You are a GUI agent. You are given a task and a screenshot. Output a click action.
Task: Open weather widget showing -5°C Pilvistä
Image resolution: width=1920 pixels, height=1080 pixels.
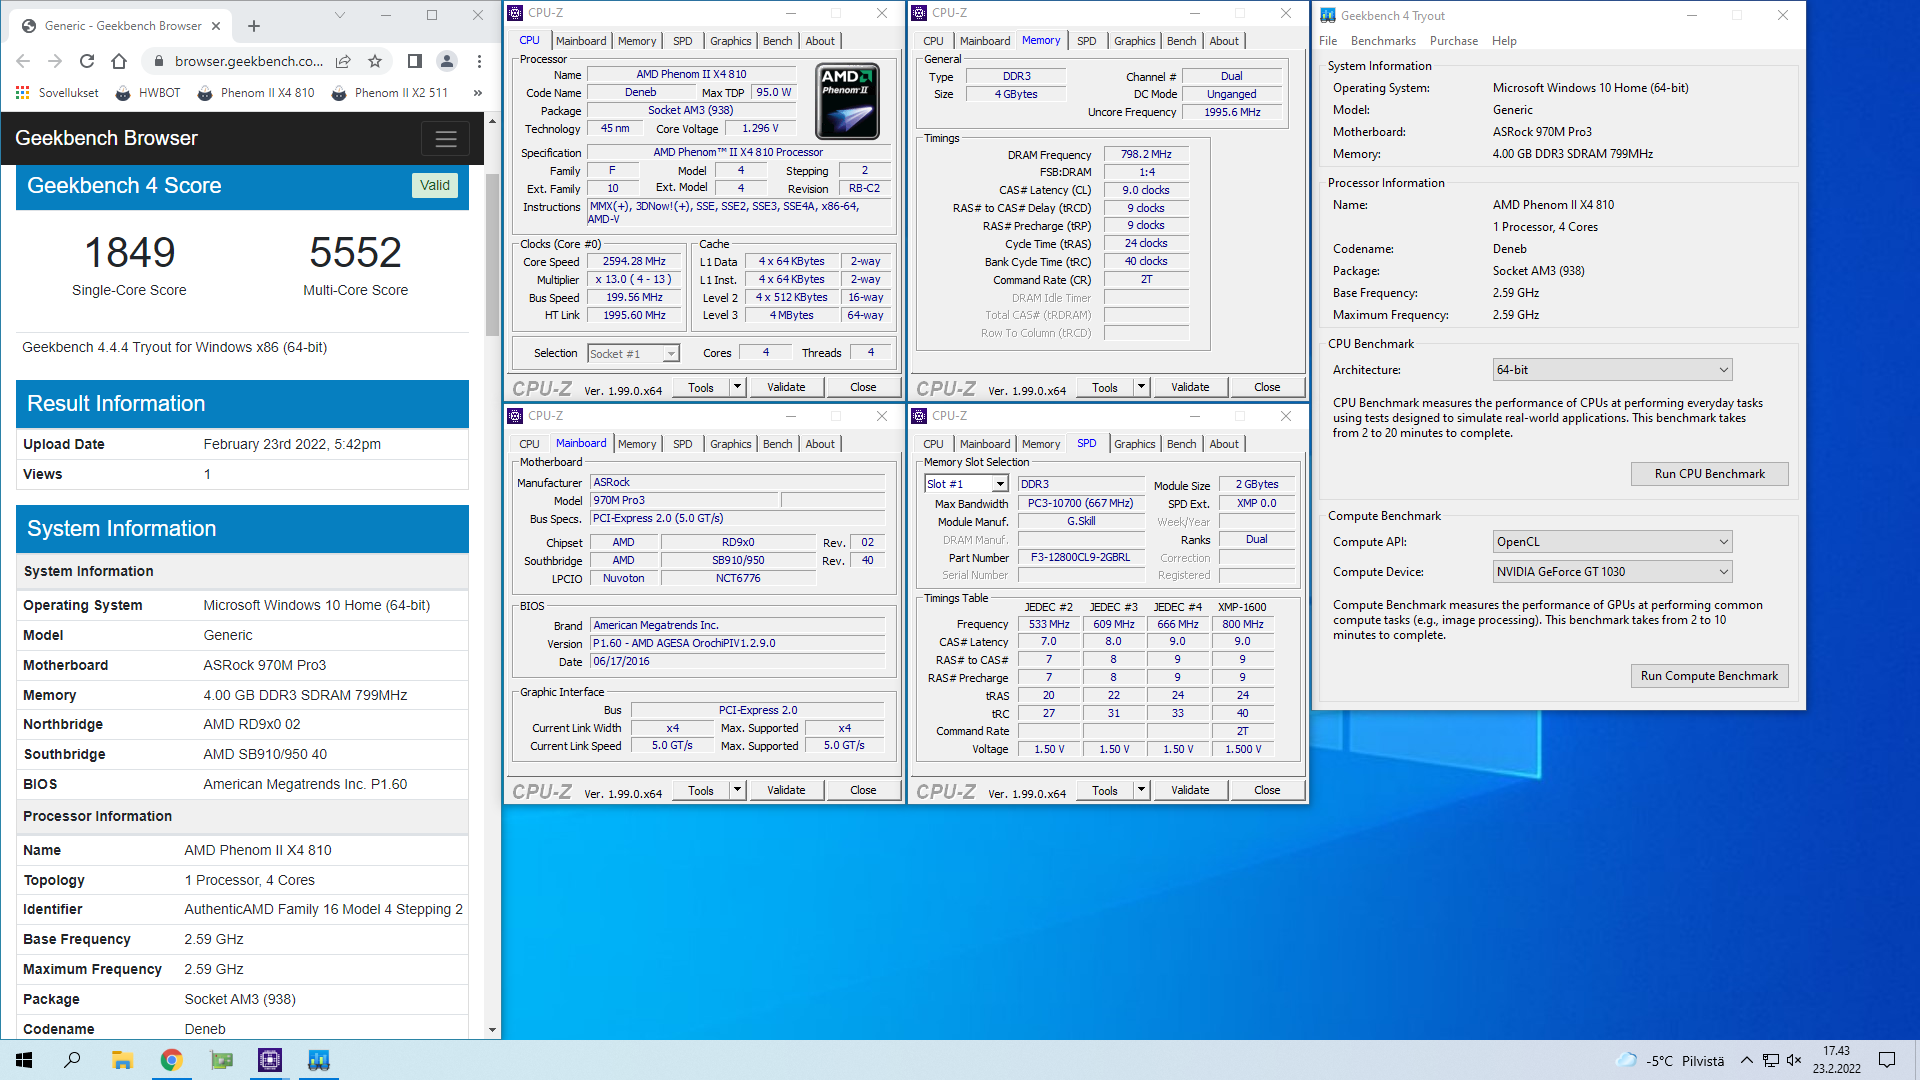(x=1671, y=1060)
